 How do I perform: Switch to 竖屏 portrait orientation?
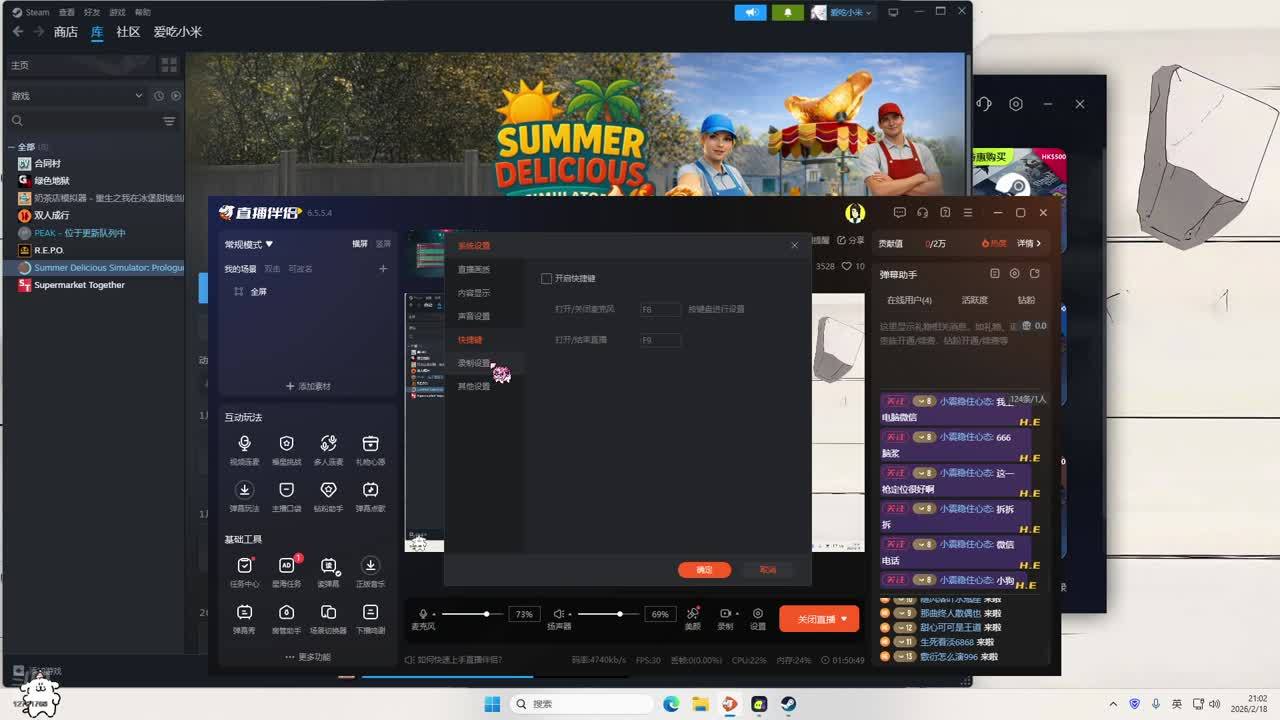pyautogui.click(x=383, y=244)
